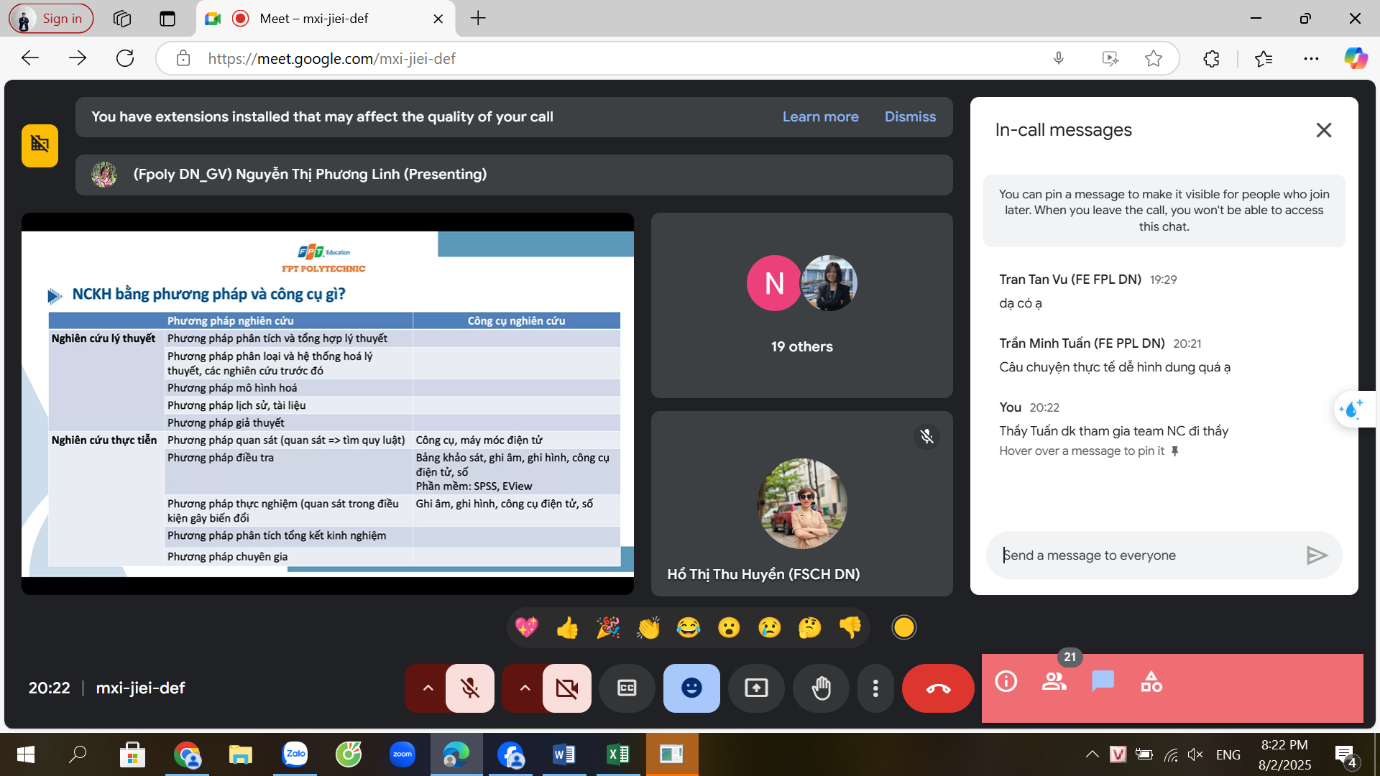The width and height of the screenshot is (1380, 776).
Task: Toggle the camera off button
Action: (x=567, y=688)
